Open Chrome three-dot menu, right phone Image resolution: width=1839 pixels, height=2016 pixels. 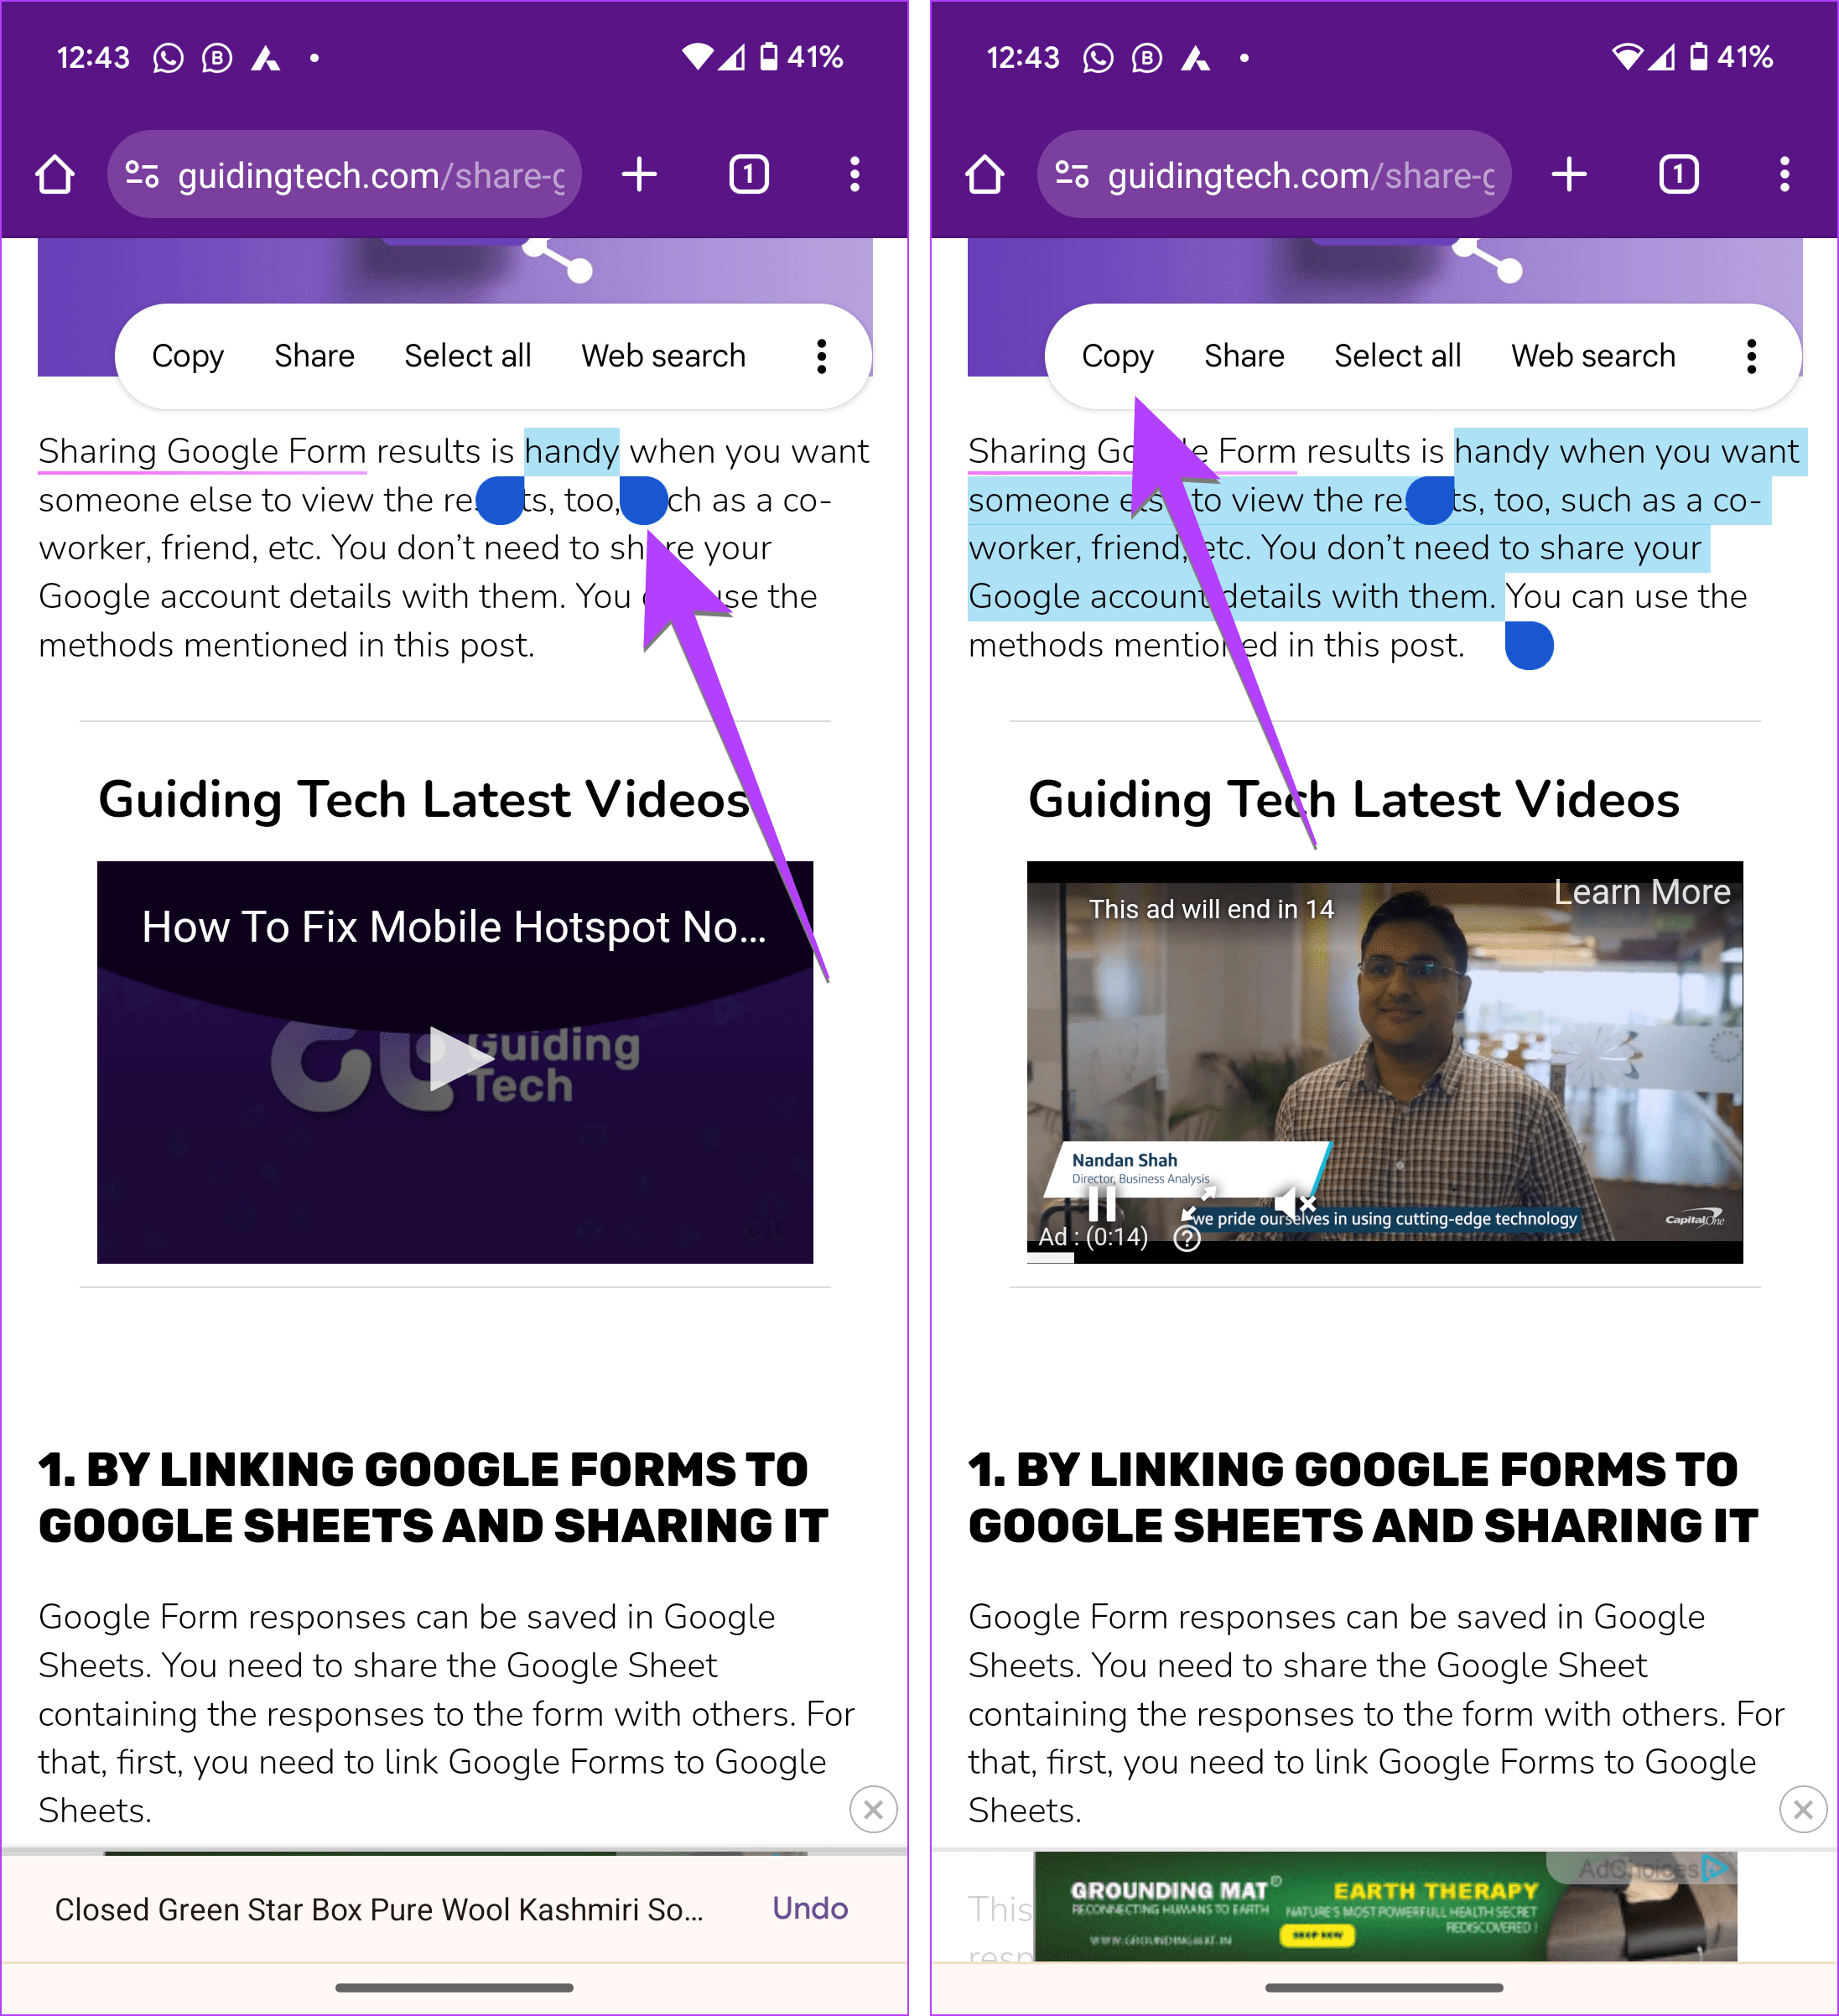tap(1784, 175)
